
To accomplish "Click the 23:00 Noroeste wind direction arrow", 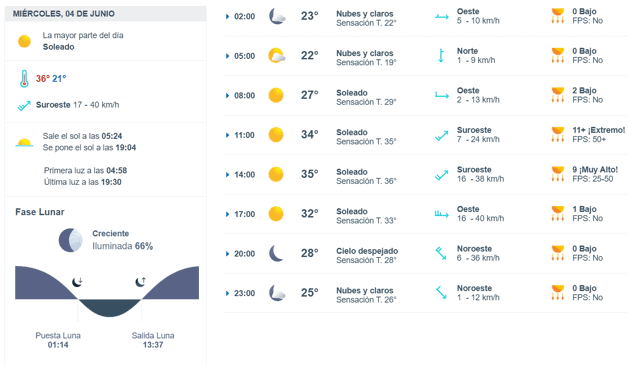I will coord(441,292).
